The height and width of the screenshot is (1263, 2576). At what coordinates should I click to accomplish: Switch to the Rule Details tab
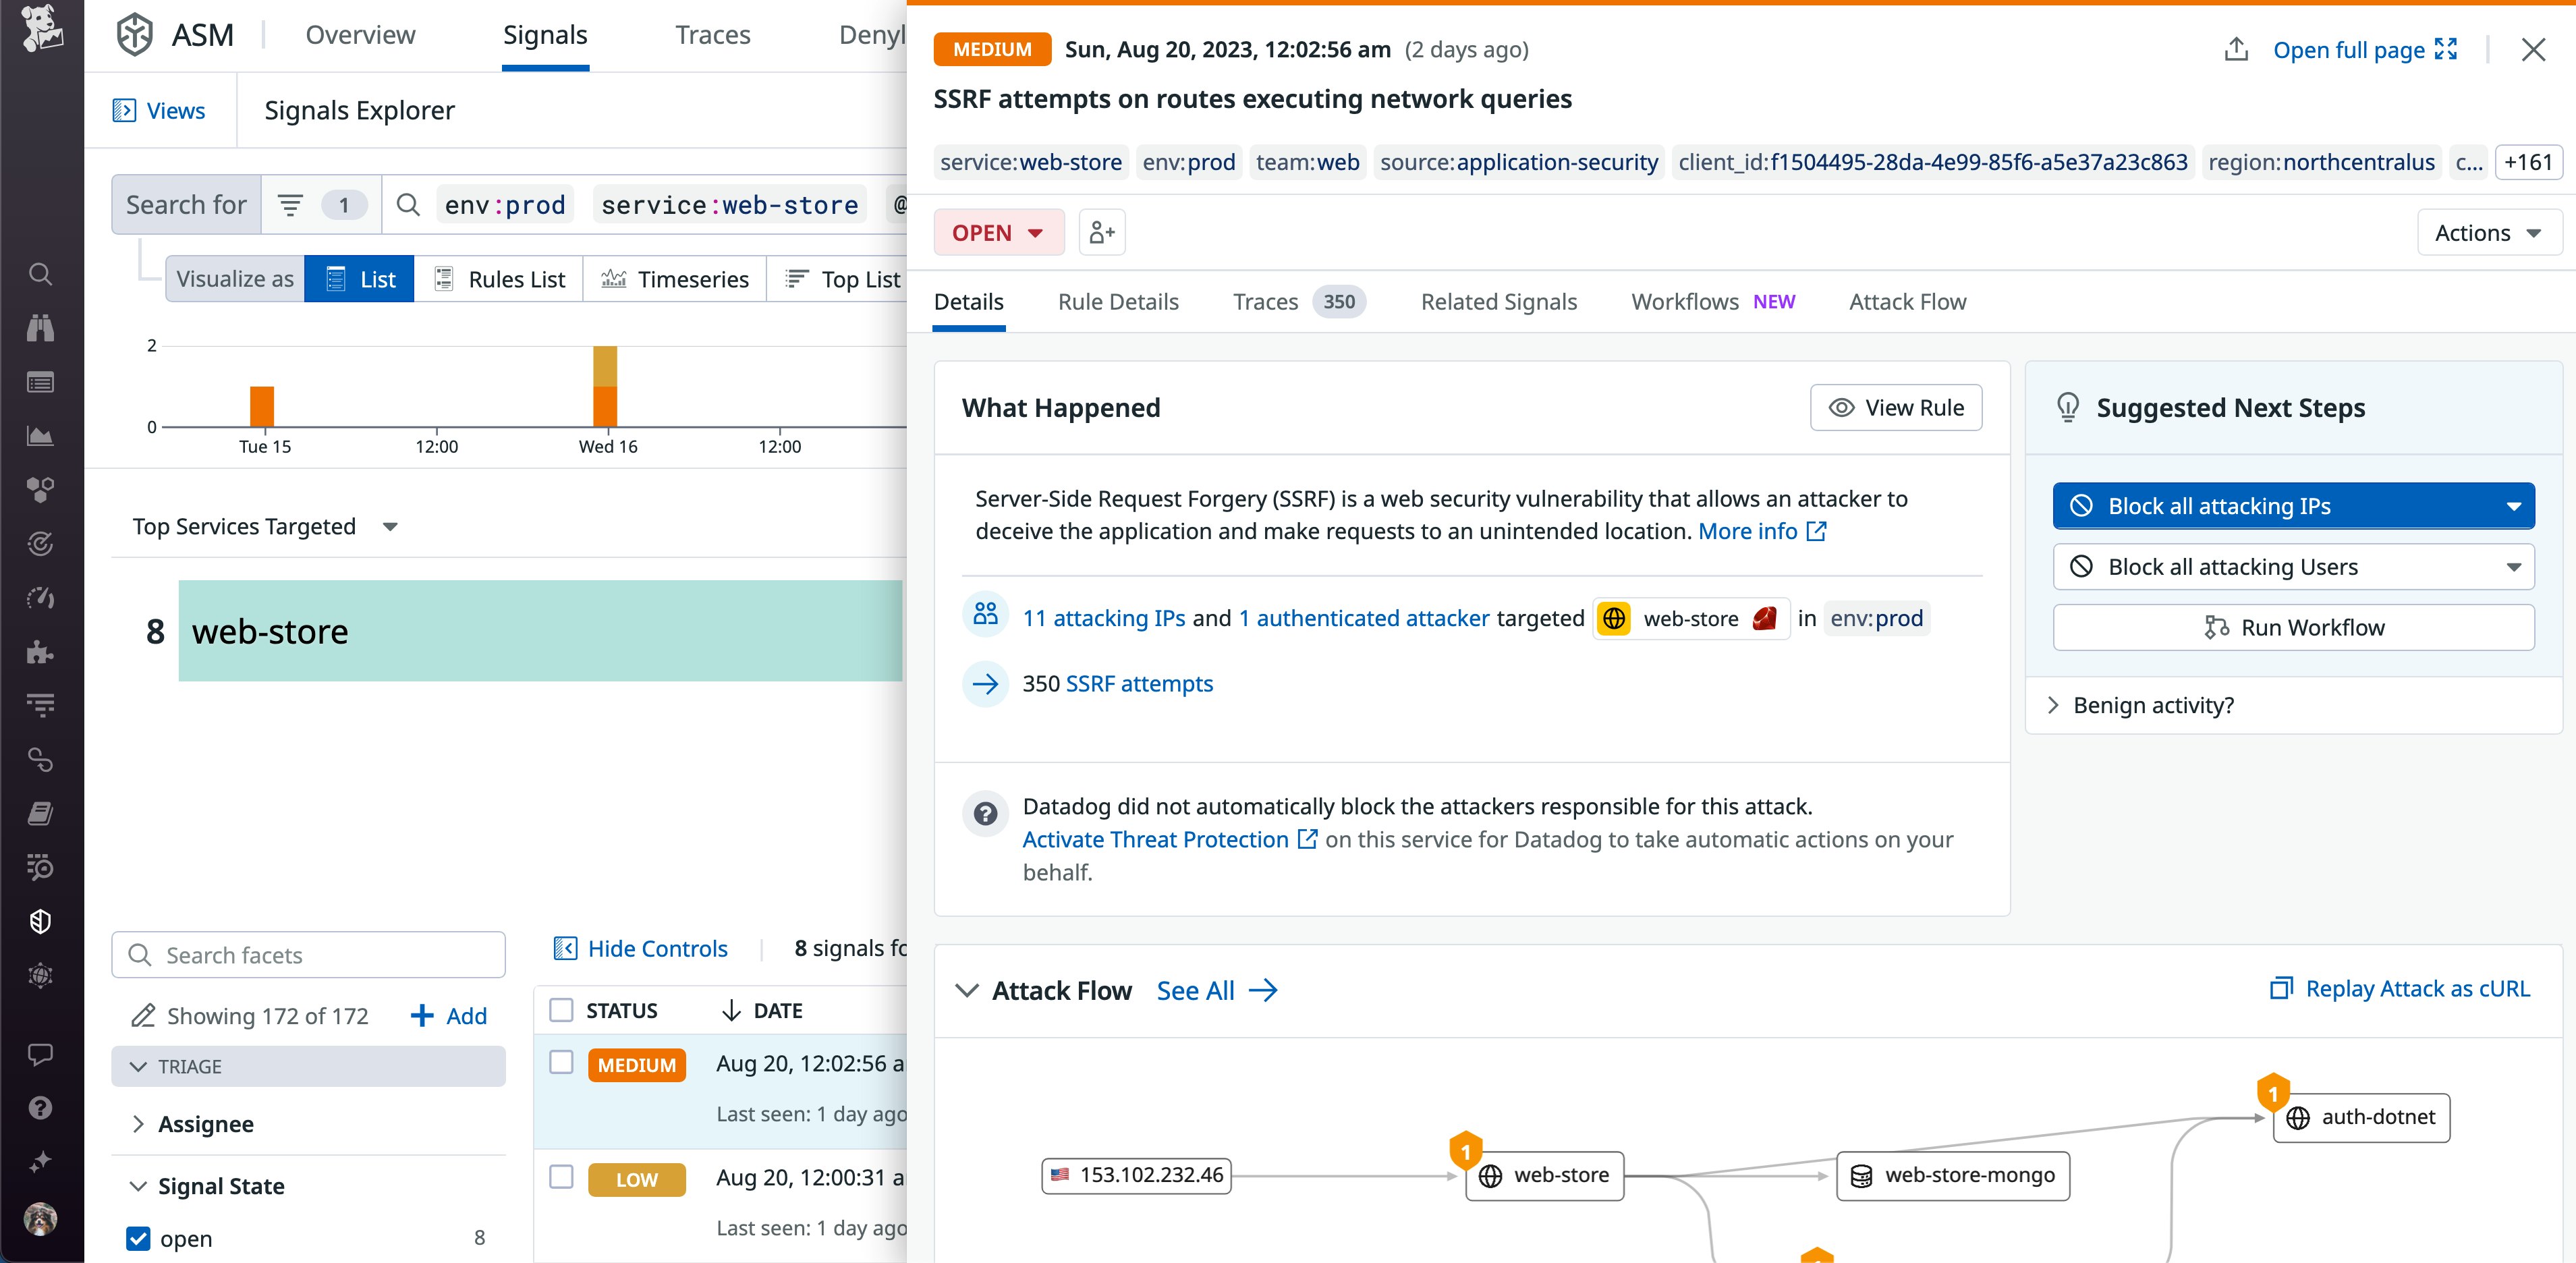(1118, 302)
